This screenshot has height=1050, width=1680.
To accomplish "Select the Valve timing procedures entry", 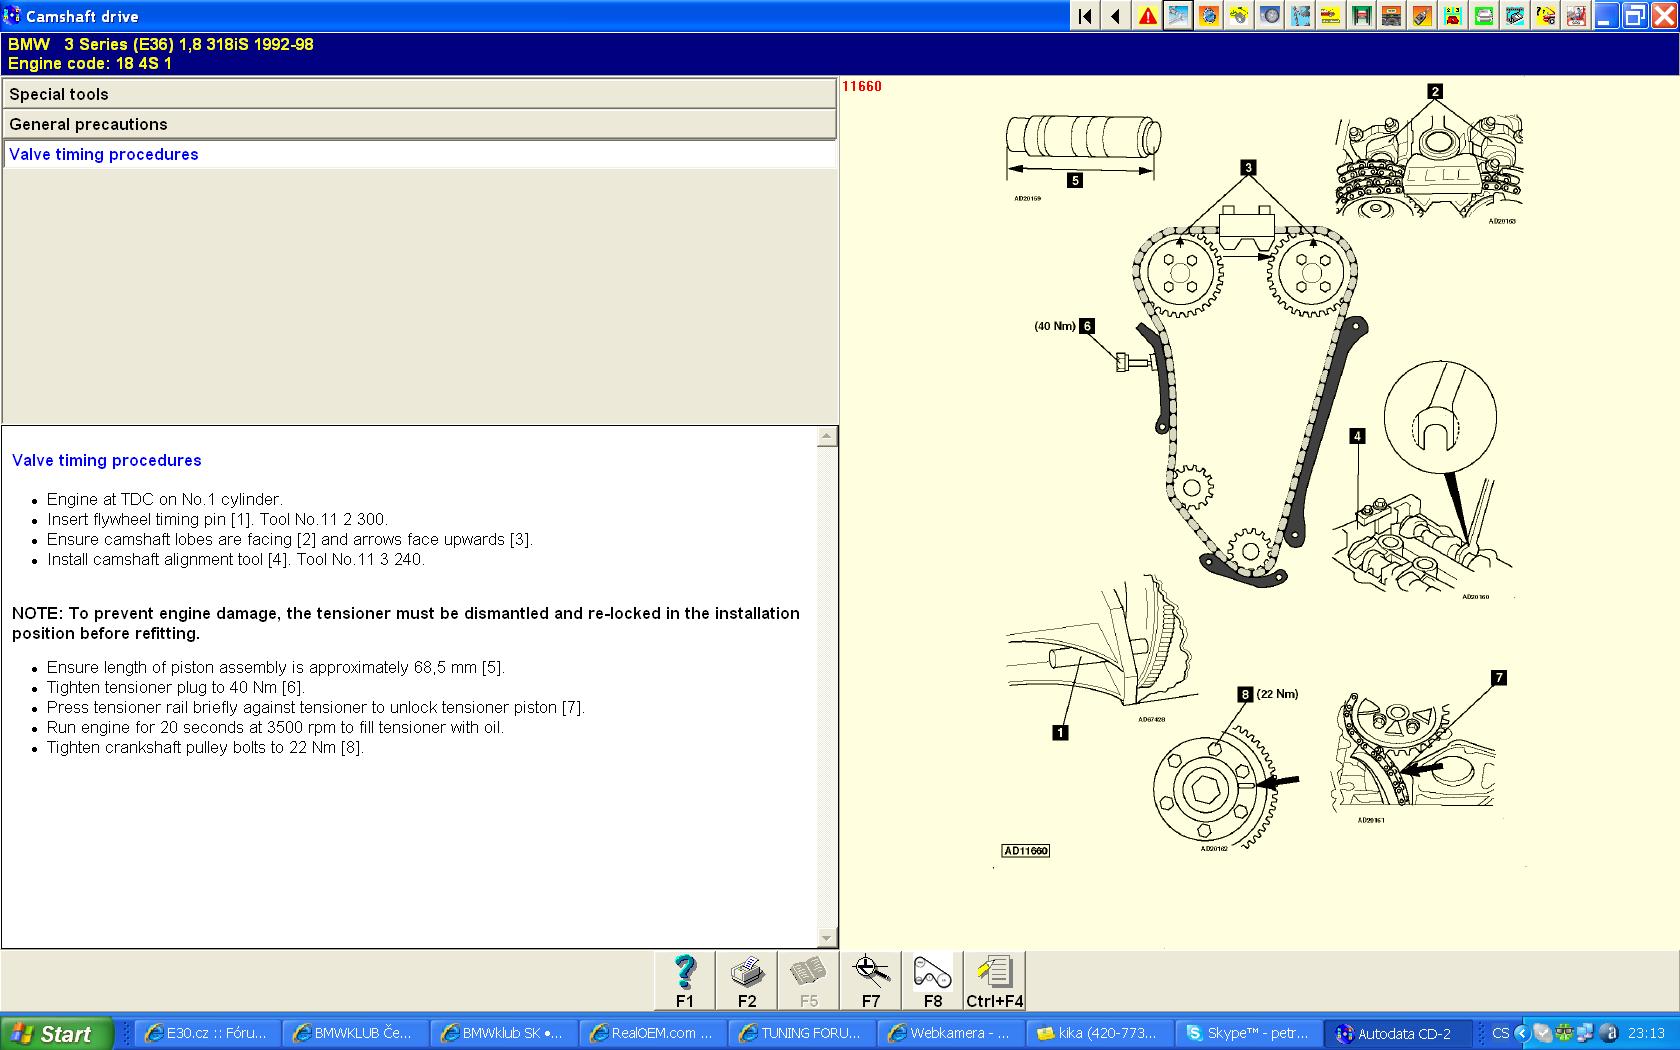I will 104,154.
